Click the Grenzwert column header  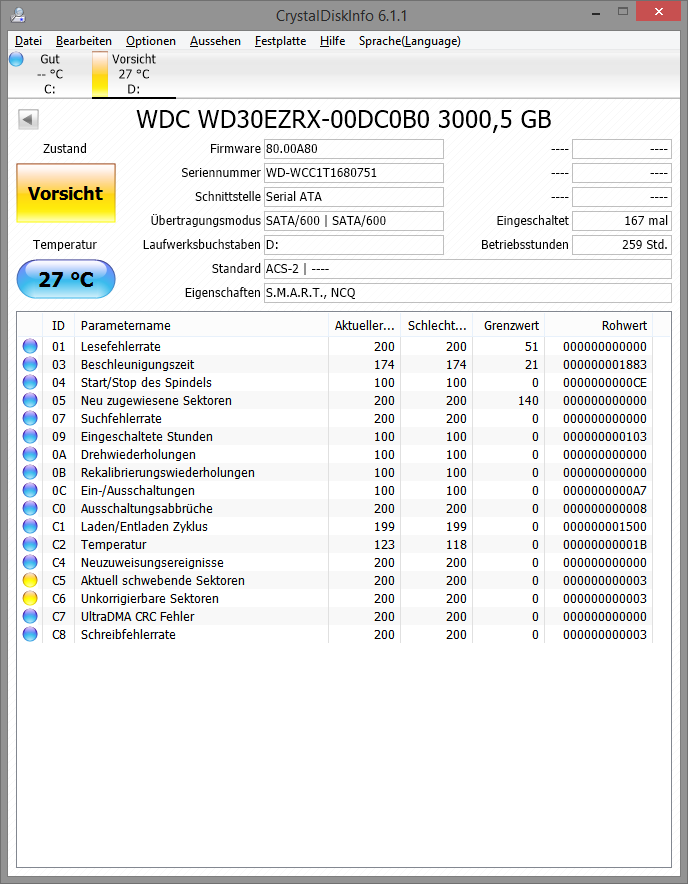pos(509,325)
